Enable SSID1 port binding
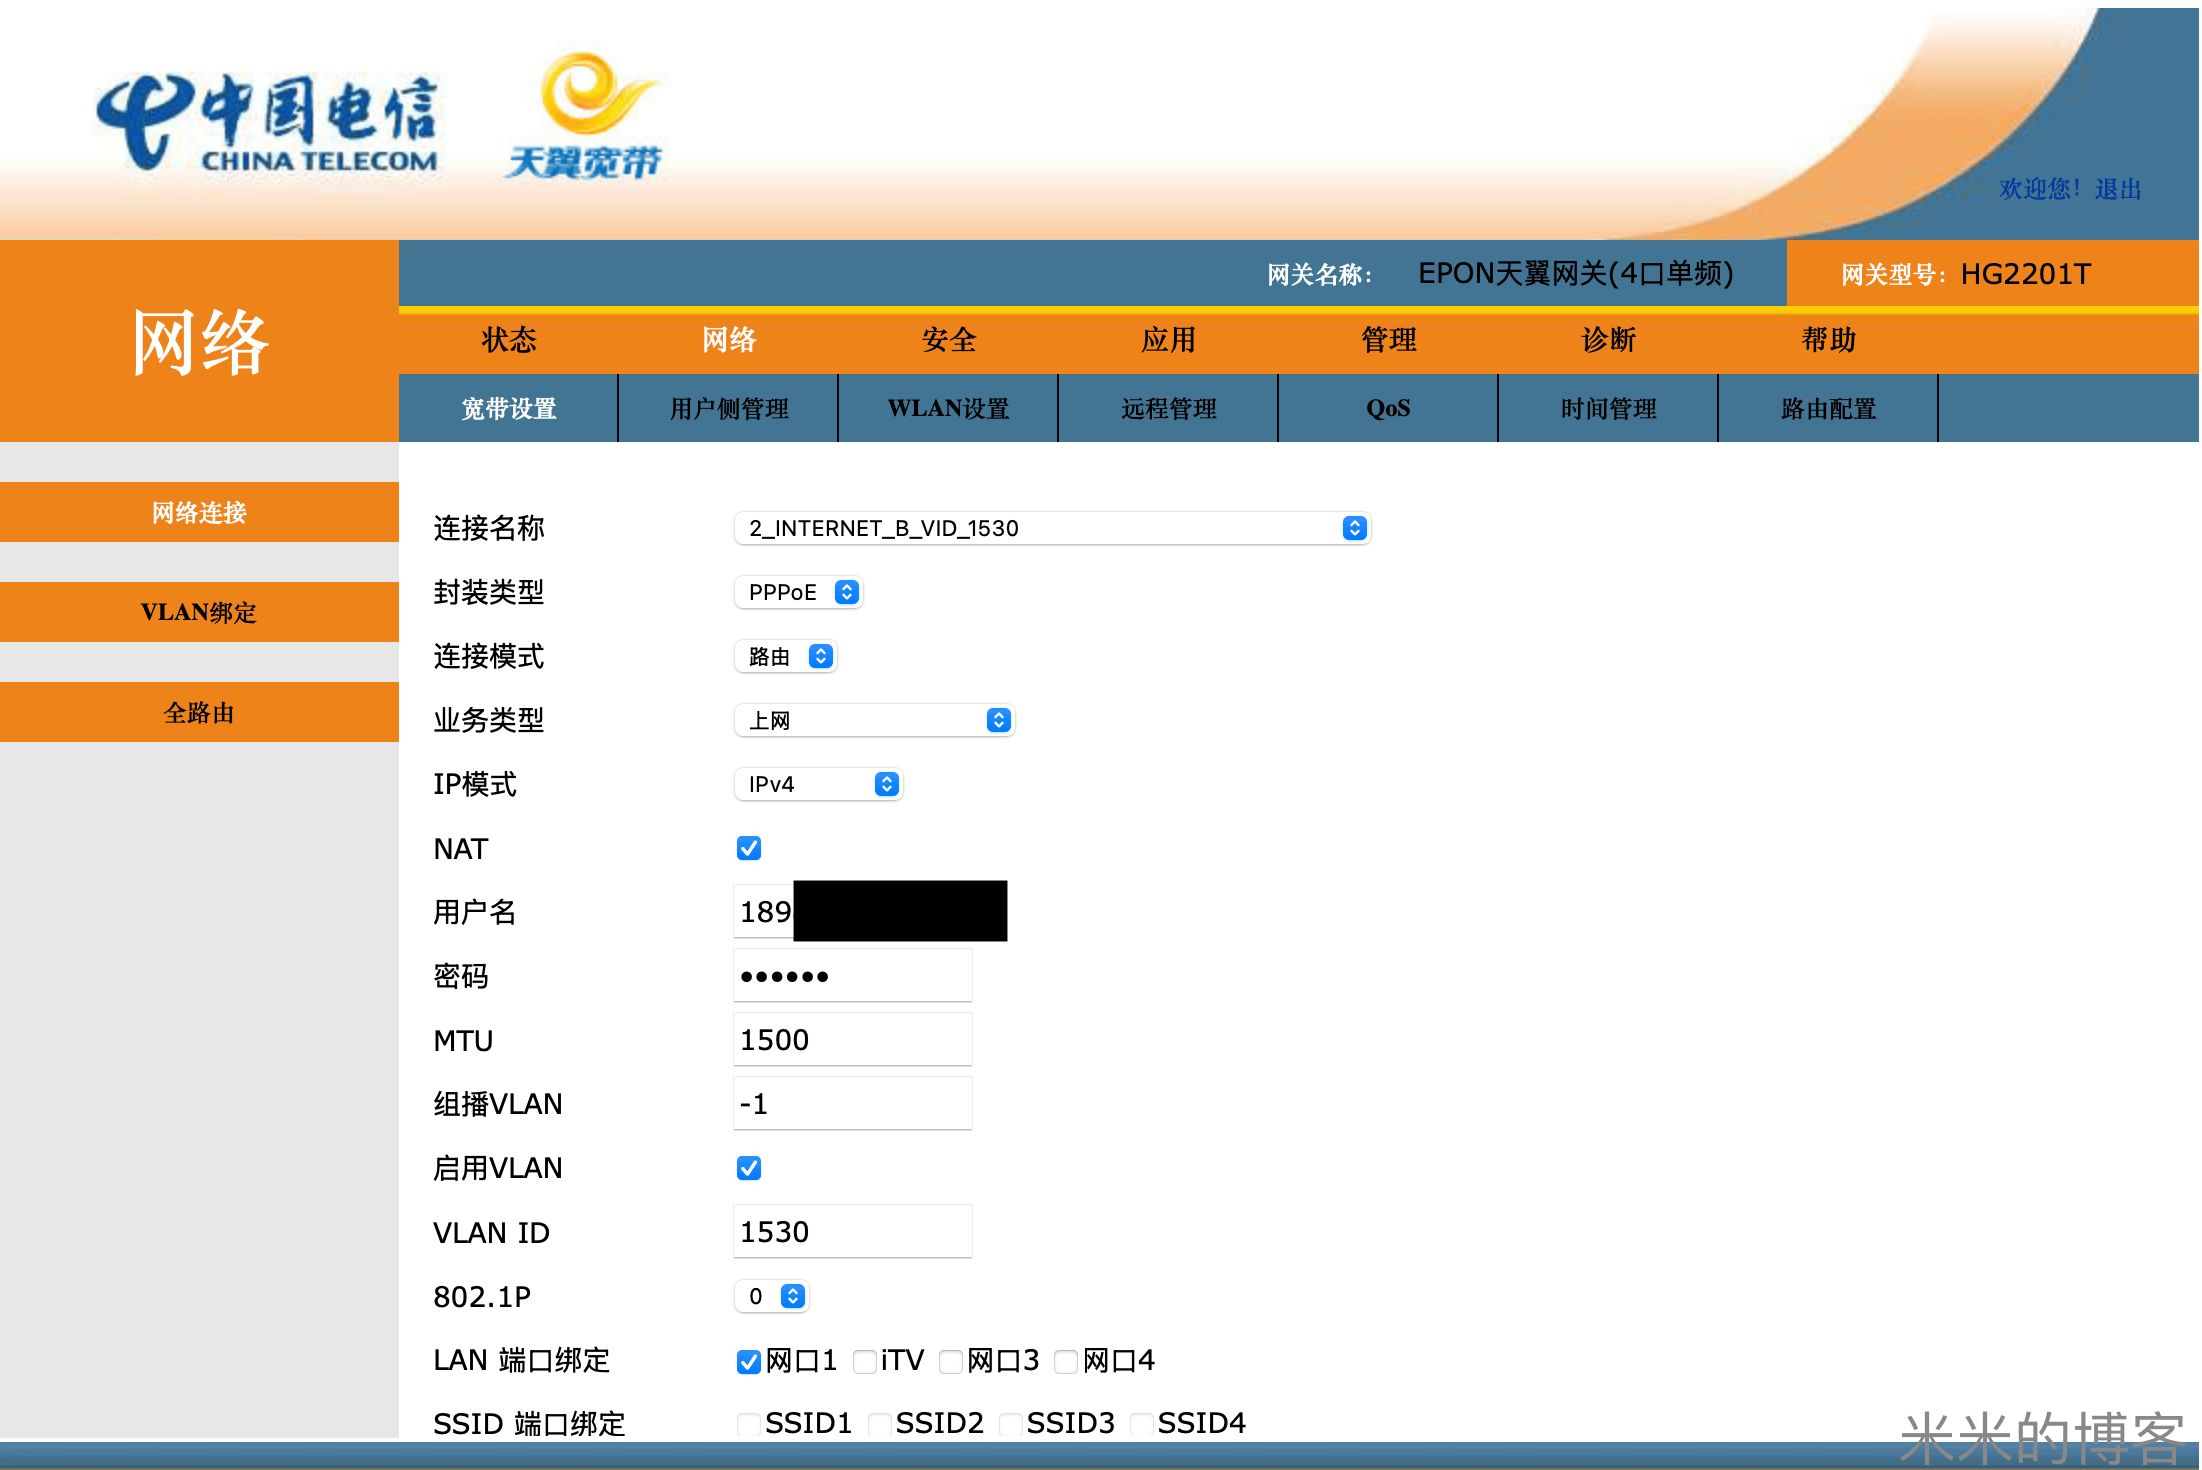Screen dimensions: 2202x1470 click(x=748, y=1423)
